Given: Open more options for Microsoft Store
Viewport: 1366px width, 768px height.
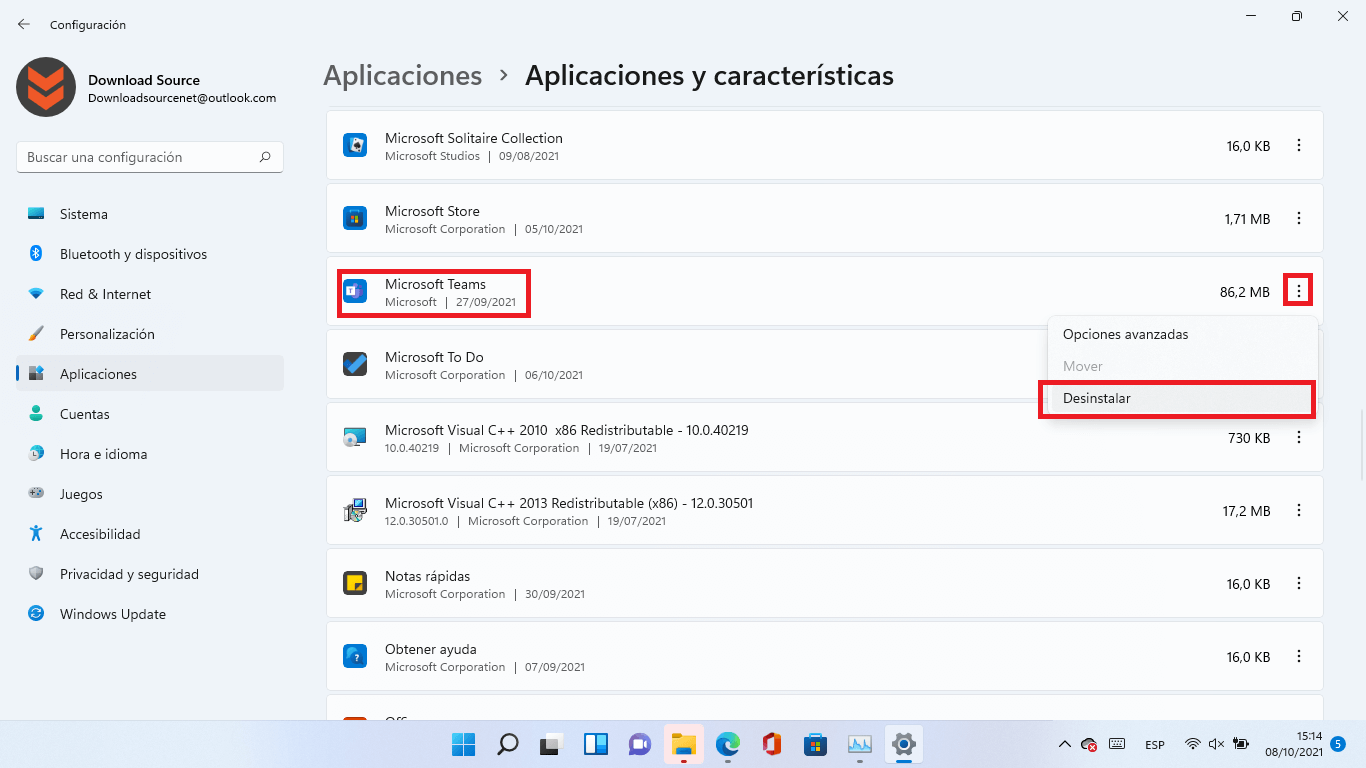Looking at the screenshot, I should tap(1299, 218).
